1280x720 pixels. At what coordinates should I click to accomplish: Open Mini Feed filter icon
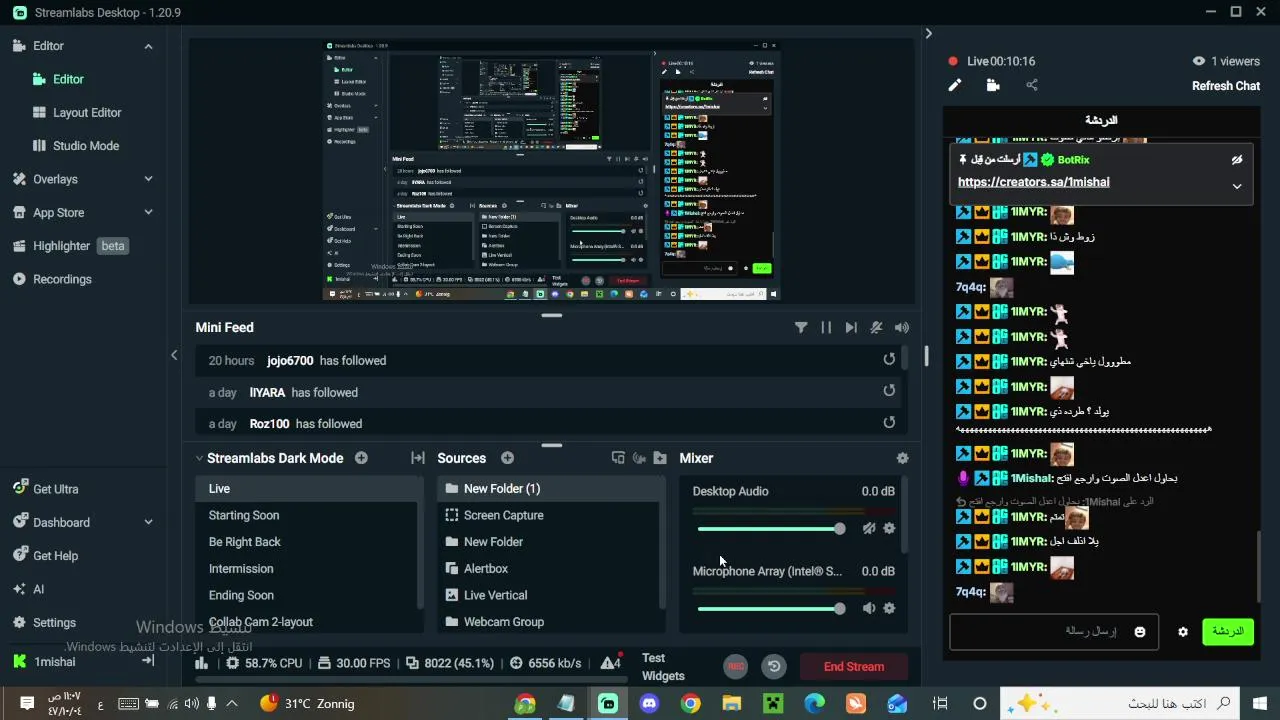801,327
